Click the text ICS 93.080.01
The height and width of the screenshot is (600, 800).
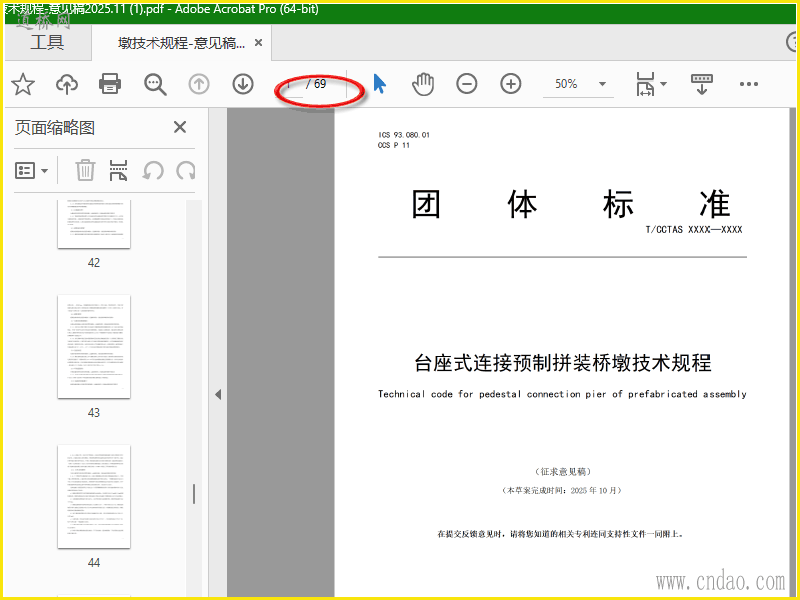[404, 135]
